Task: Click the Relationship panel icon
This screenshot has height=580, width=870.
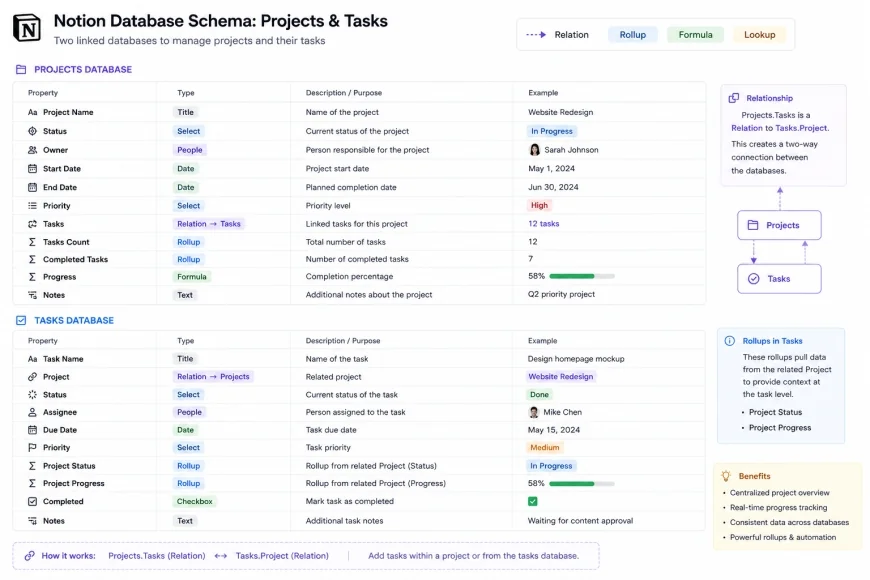Action: [x=734, y=98]
